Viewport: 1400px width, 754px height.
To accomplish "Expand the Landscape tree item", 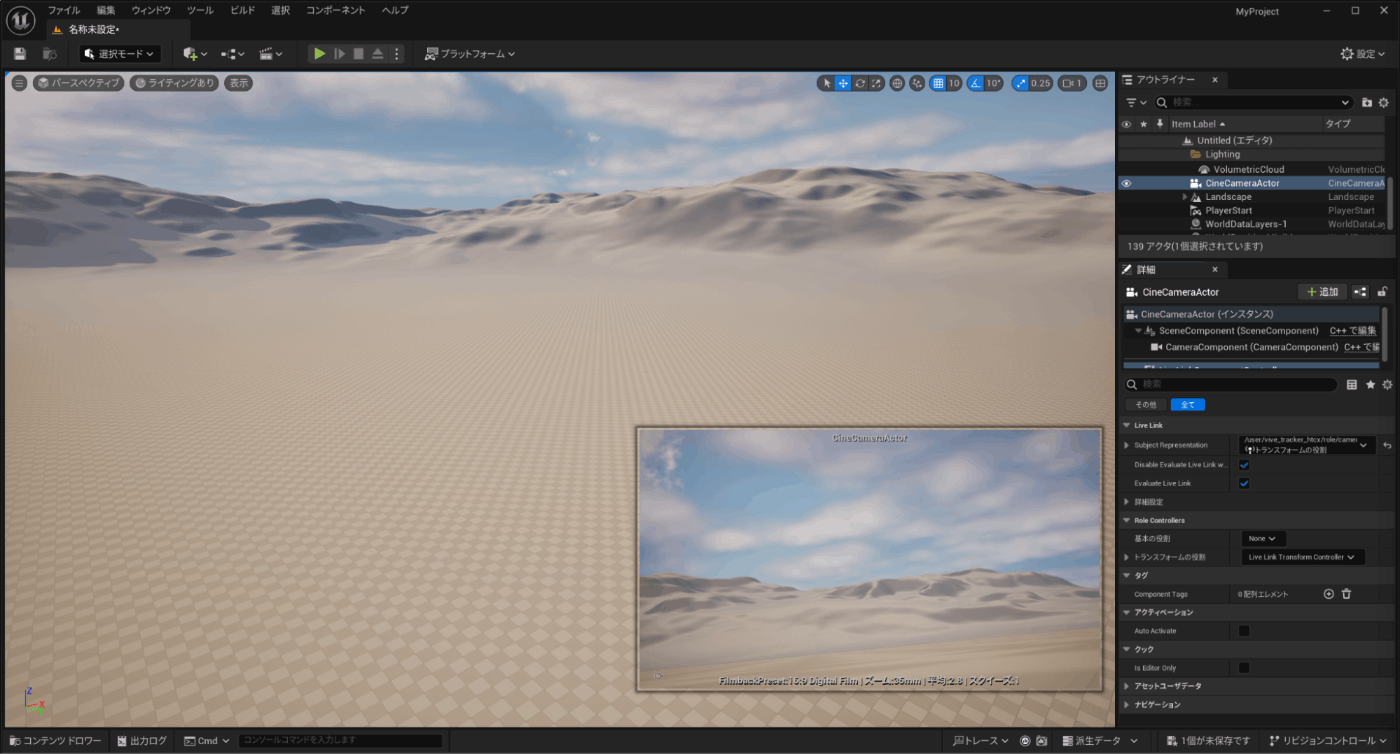I will [1185, 197].
